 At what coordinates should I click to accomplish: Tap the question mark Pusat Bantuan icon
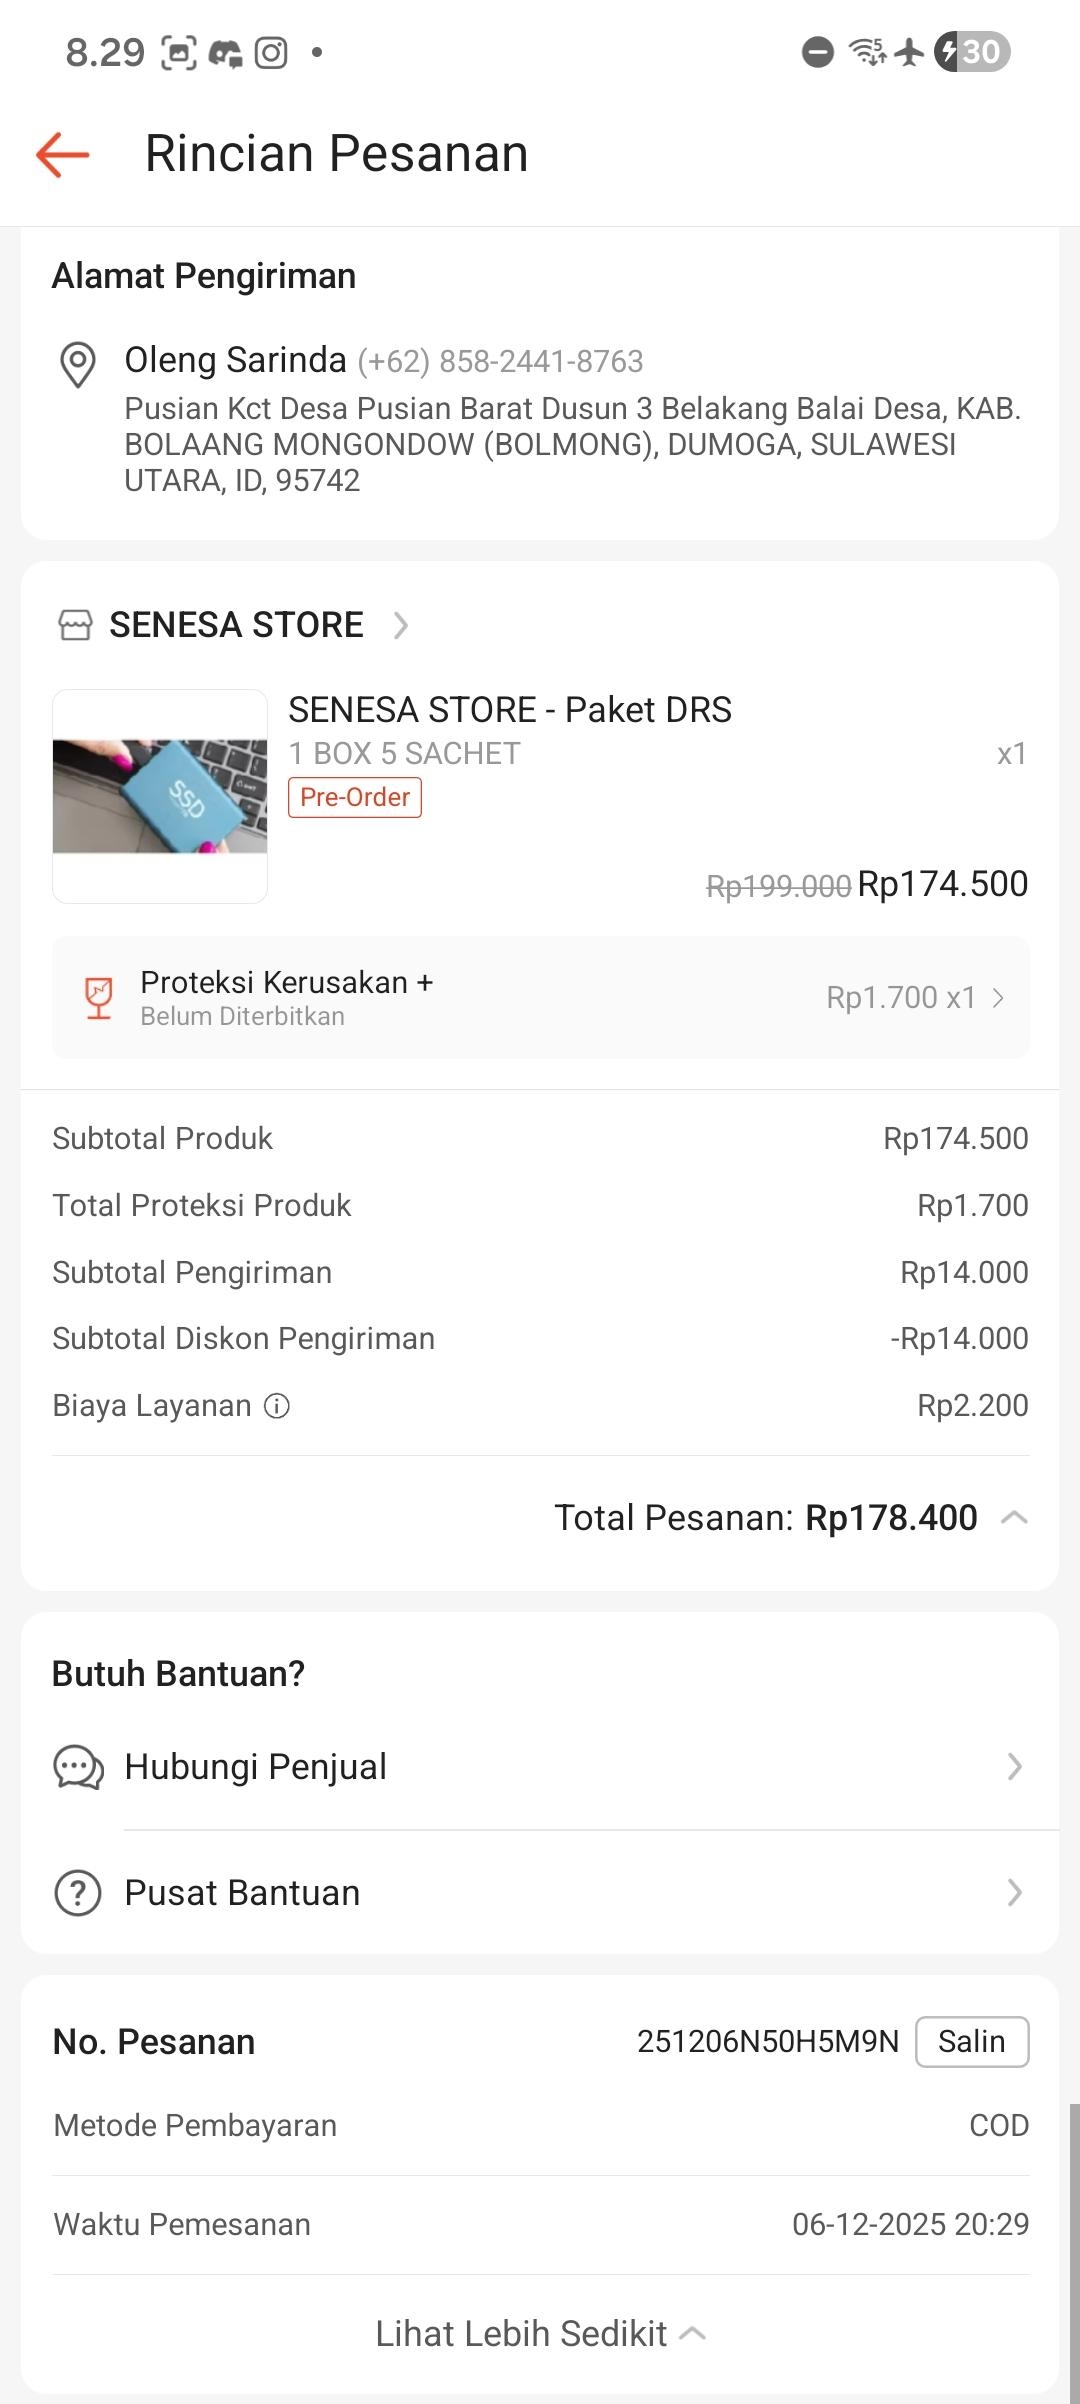pos(78,1893)
